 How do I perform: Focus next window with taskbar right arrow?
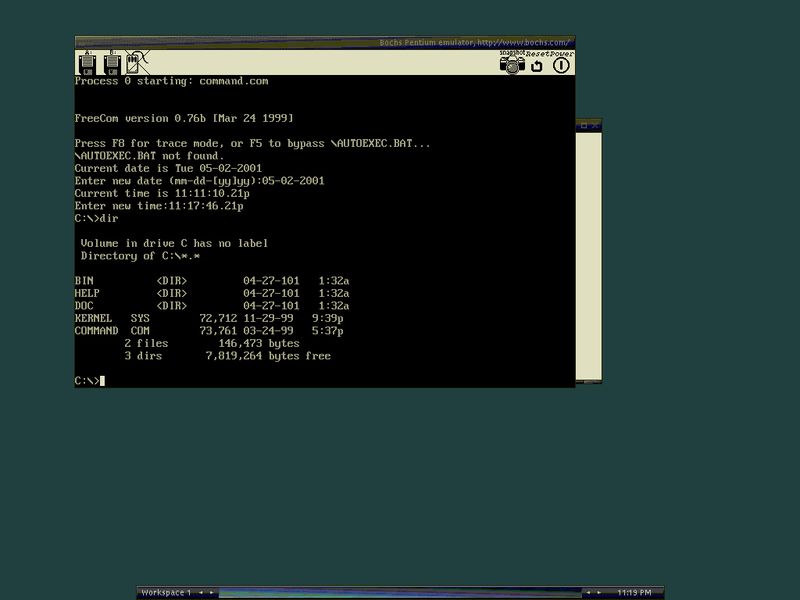point(599,592)
